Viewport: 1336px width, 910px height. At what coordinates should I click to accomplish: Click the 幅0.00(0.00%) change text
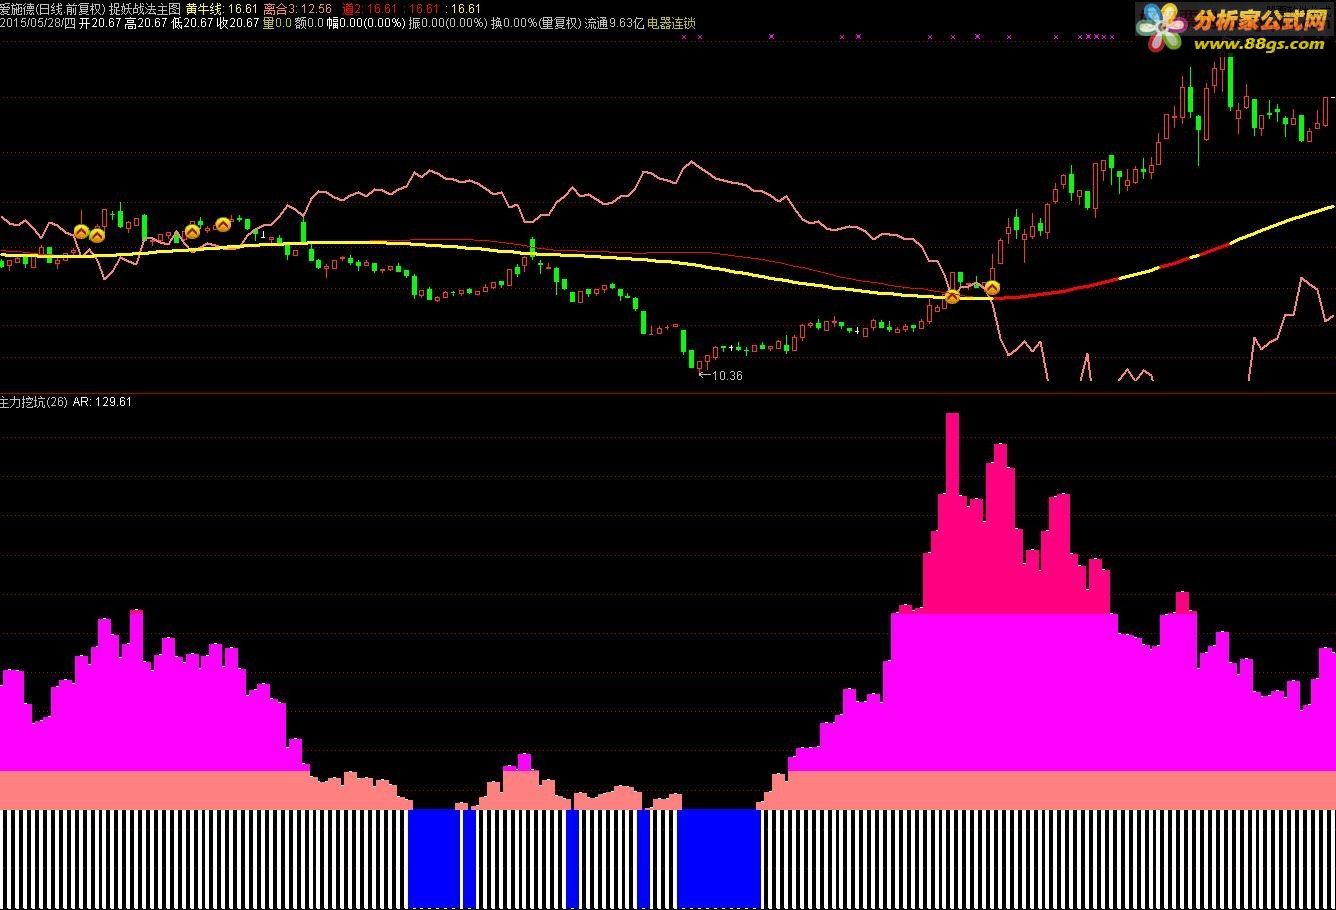[365, 23]
